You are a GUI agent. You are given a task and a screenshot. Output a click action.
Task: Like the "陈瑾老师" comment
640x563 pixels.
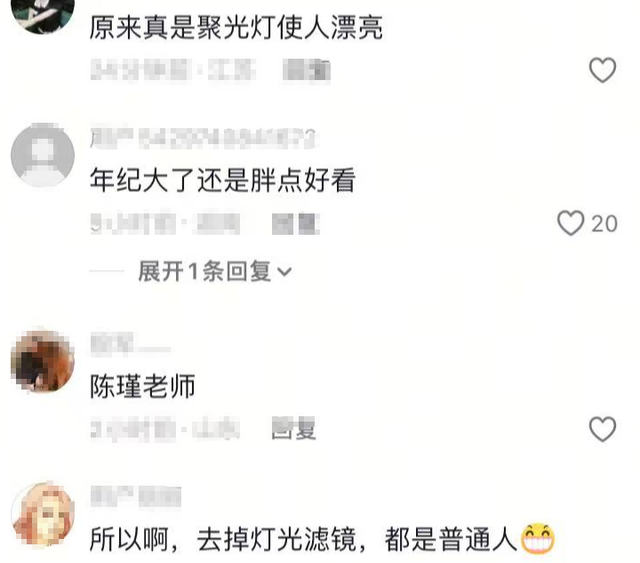pos(602,429)
